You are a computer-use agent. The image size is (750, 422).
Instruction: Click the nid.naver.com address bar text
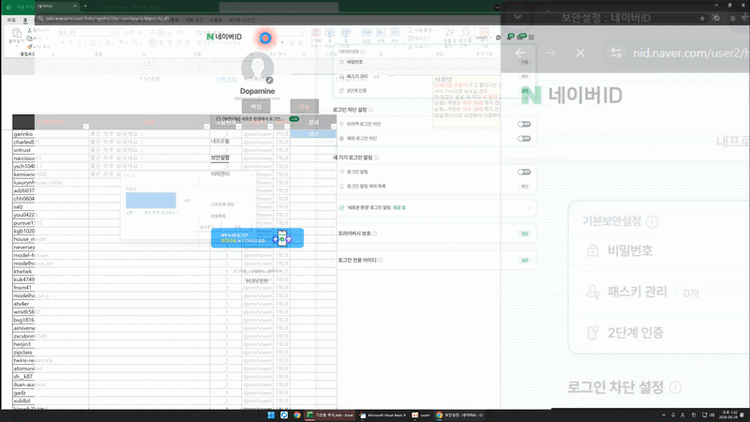coord(691,53)
